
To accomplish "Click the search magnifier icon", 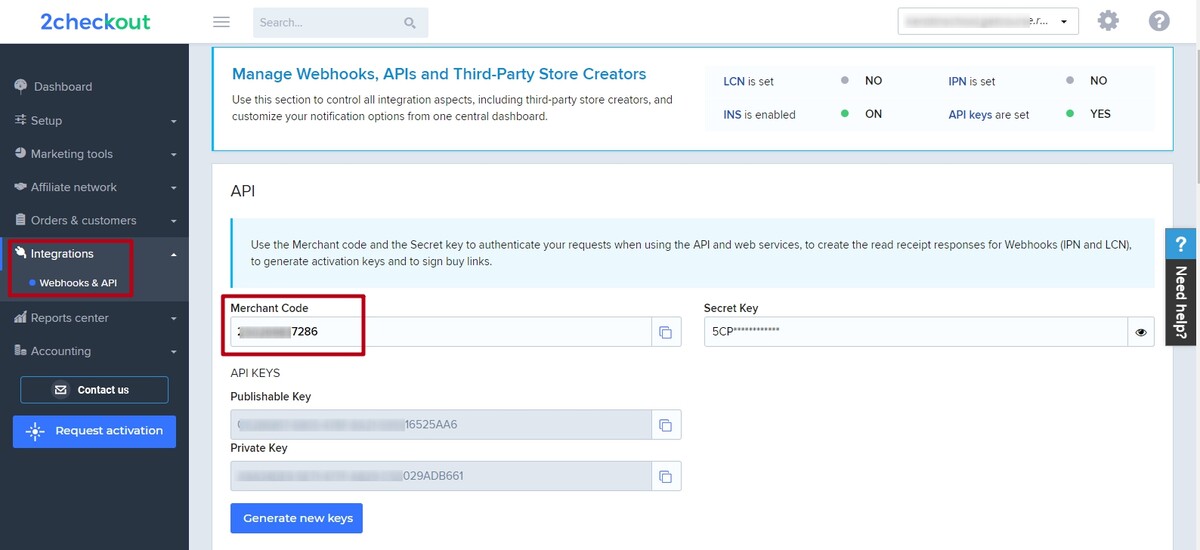I will point(410,23).
